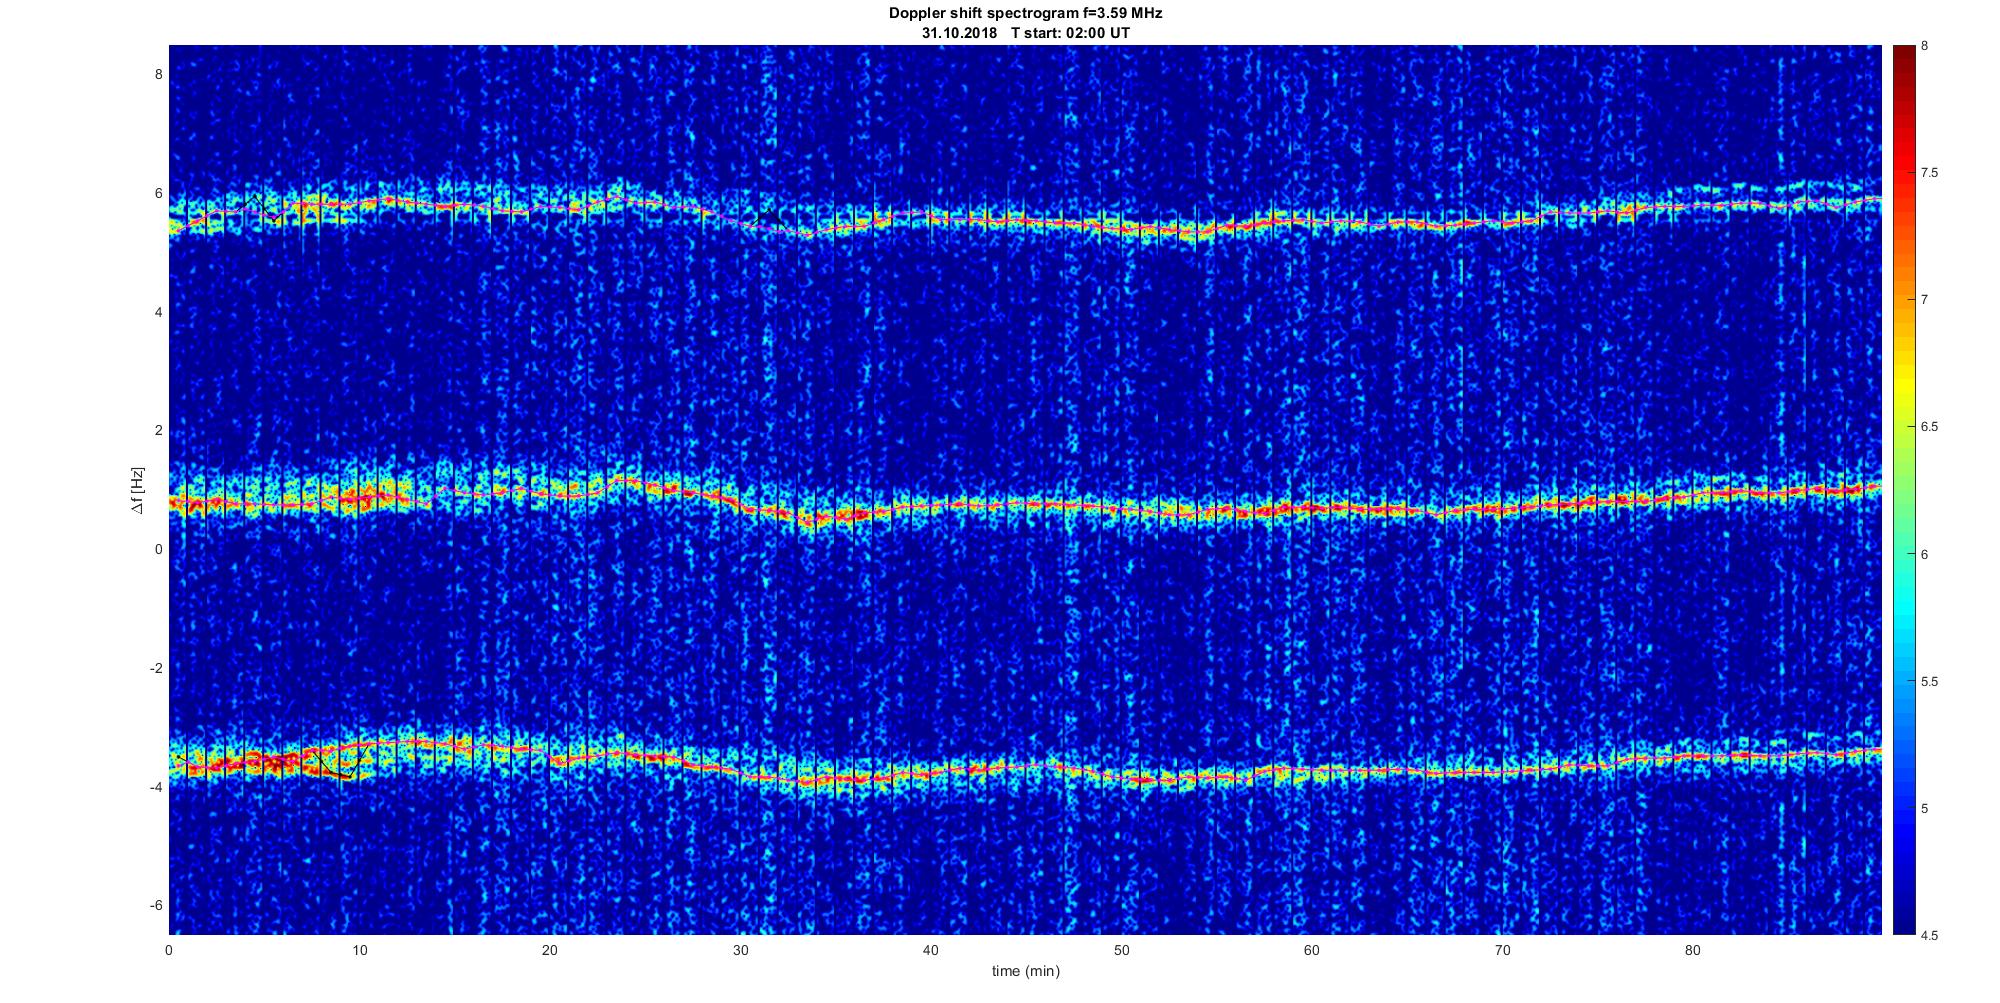Click the y-axis tick label '6'
The height and width of the screenshot is (1003, 2000).
point(158,194)
